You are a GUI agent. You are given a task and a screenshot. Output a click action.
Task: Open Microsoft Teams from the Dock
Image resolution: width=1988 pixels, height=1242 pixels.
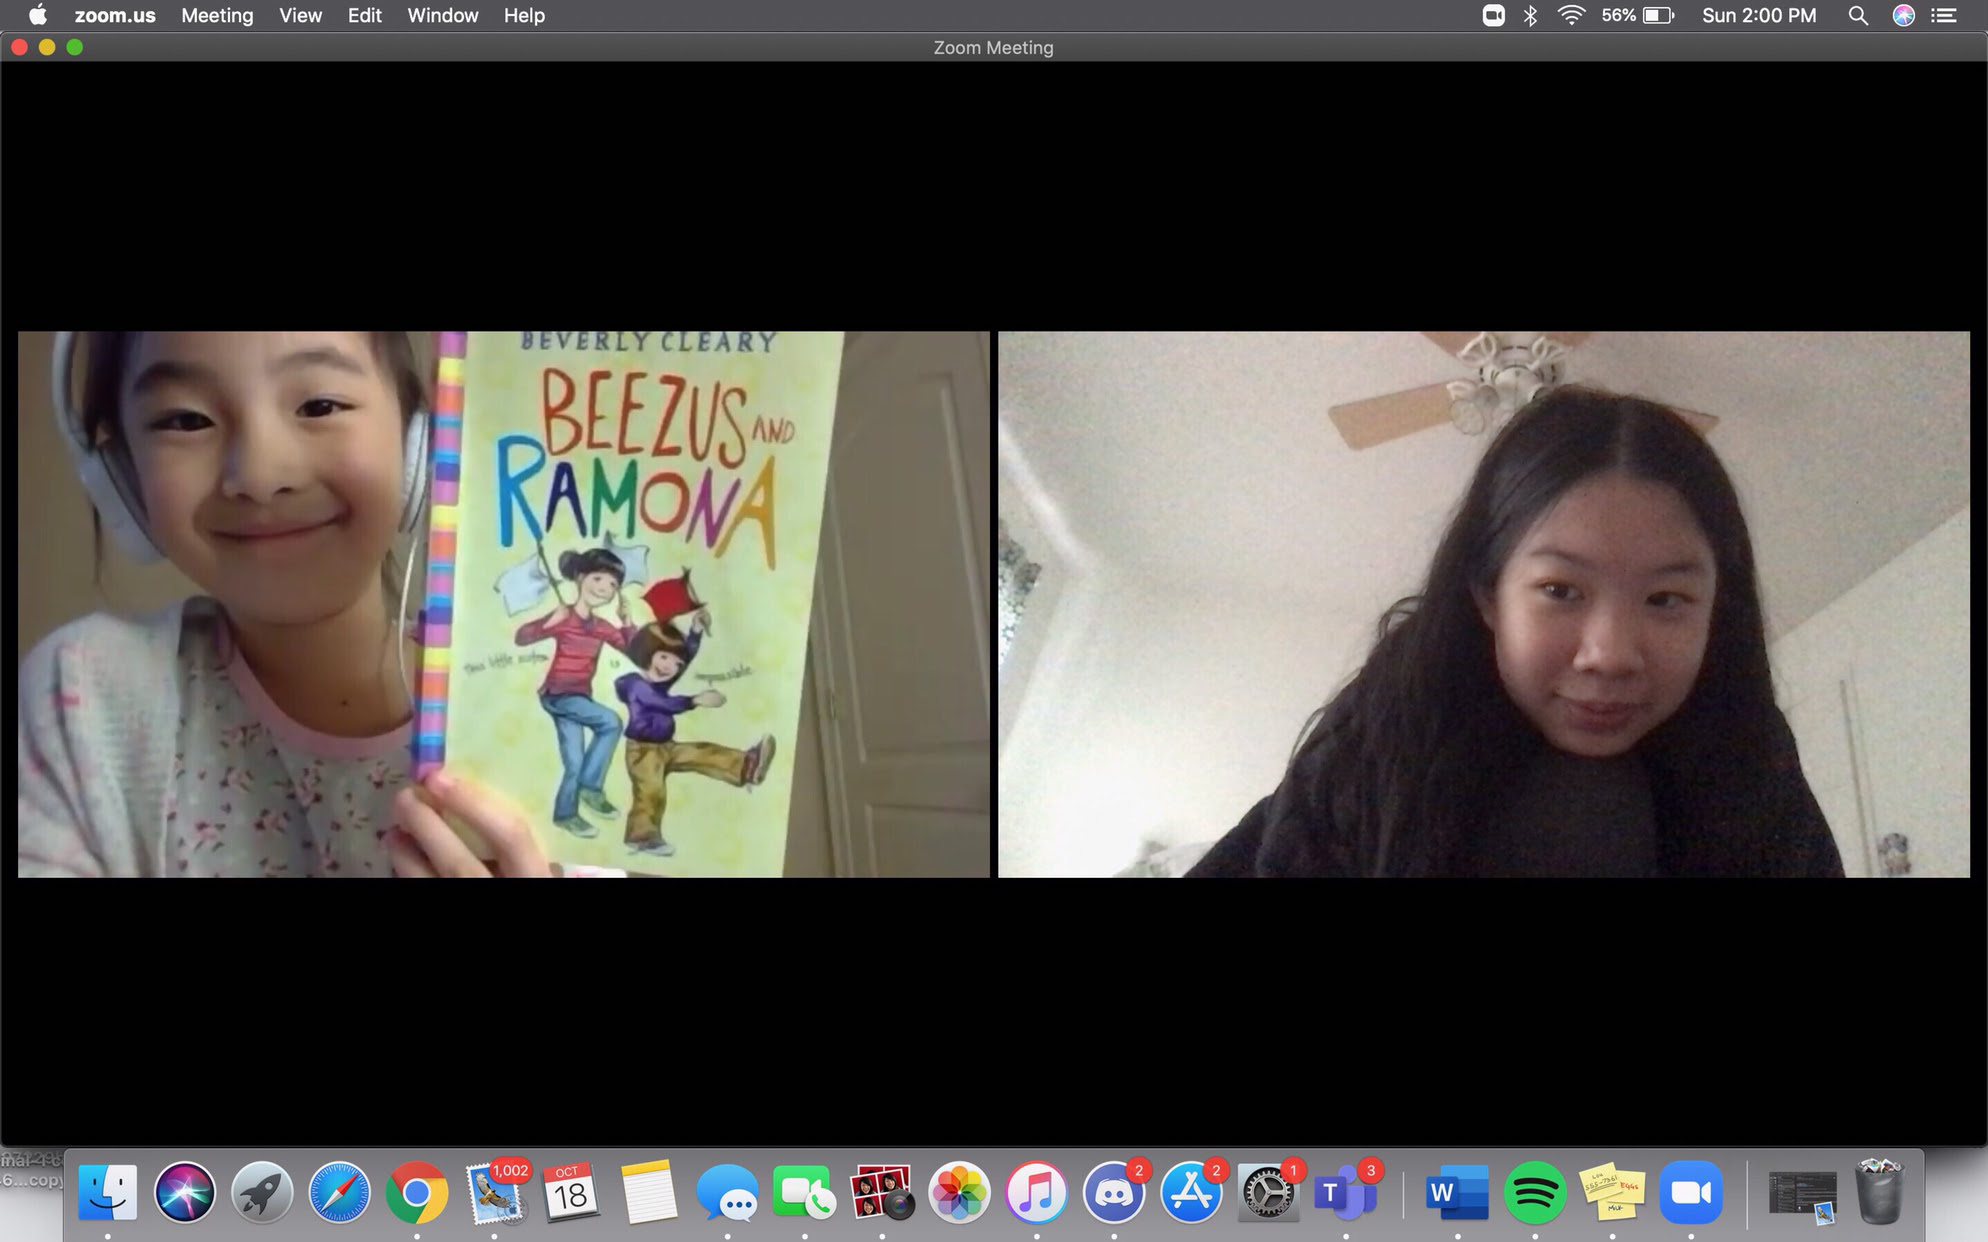1346,1192
